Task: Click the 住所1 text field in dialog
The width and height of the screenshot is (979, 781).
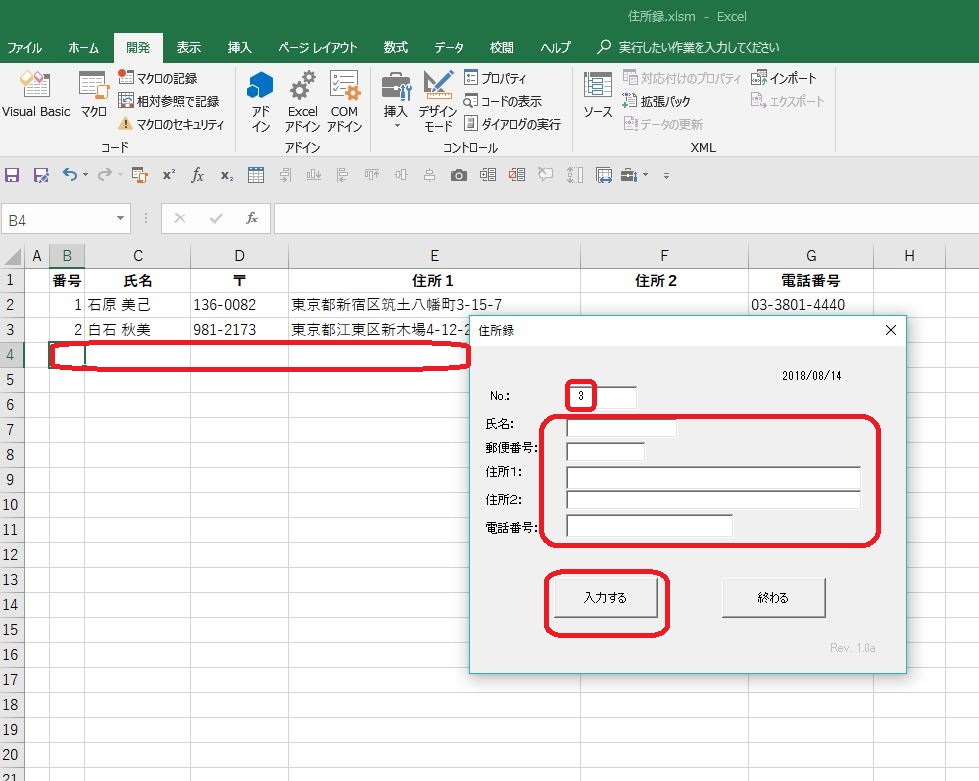Action: 713,478
